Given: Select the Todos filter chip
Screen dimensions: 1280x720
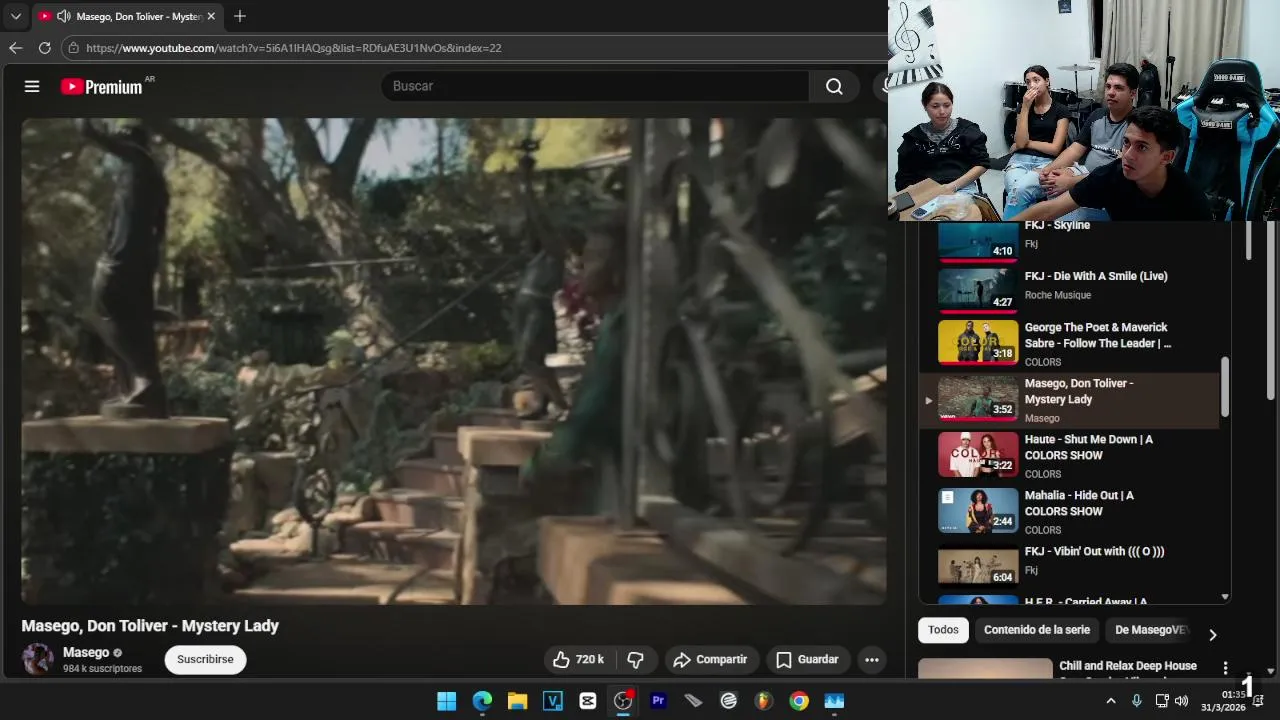Looking at the screenshot, I should [943, 630].
